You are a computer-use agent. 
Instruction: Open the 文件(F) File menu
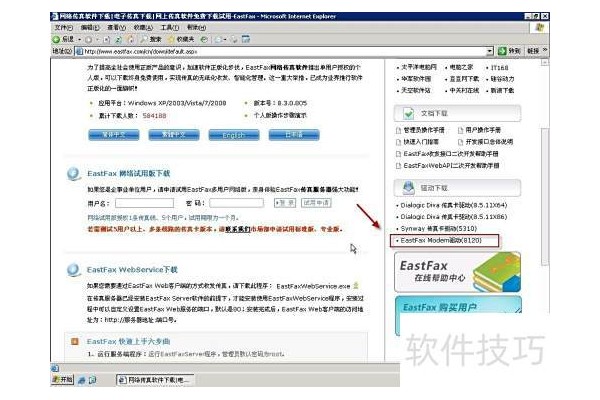[x=63, y=28]
